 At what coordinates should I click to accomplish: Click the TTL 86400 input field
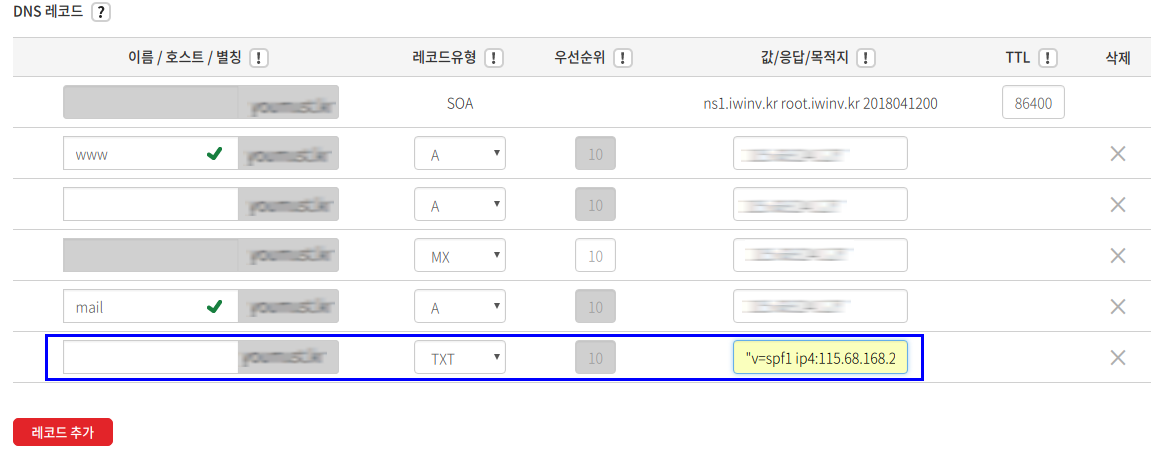tap(1033, 103)
